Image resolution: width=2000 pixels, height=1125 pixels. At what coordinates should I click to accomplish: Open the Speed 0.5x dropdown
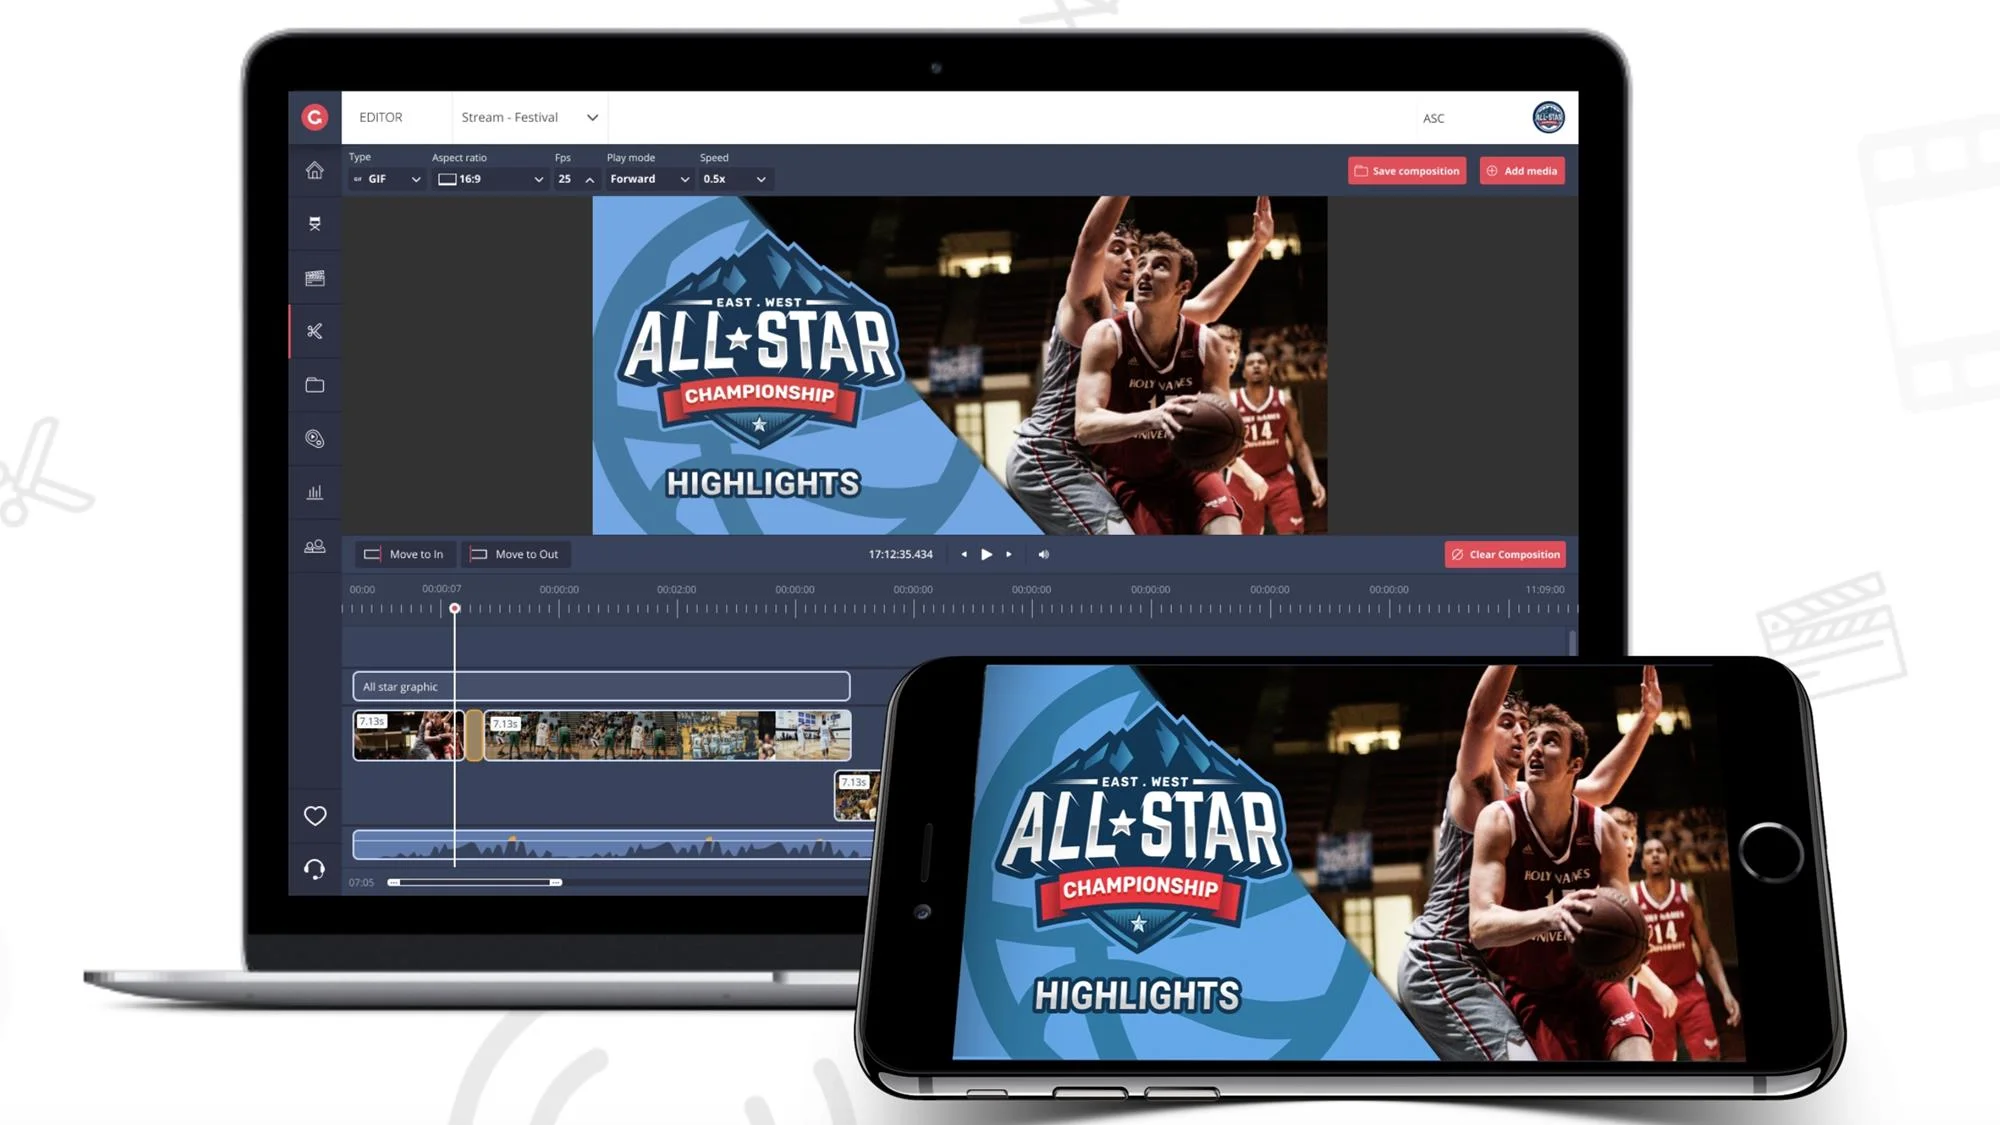click(734, 179)
